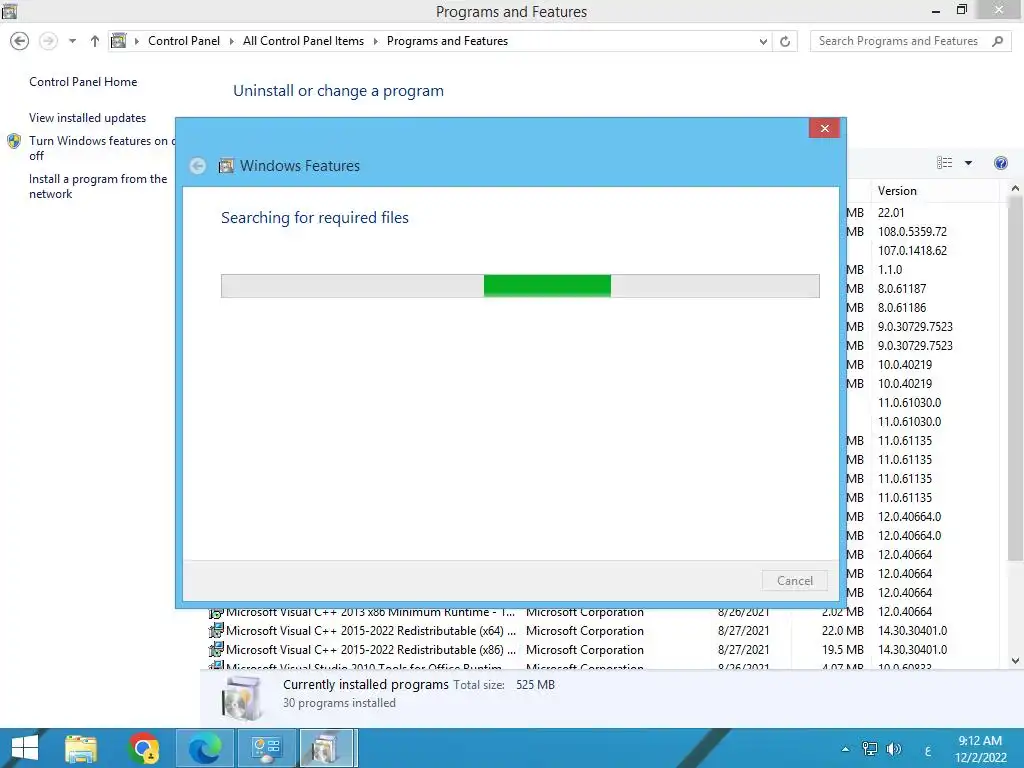Click version 107.0.1418.62 cell
This screenshot has width=1024, height=768.
coord(912,251)
